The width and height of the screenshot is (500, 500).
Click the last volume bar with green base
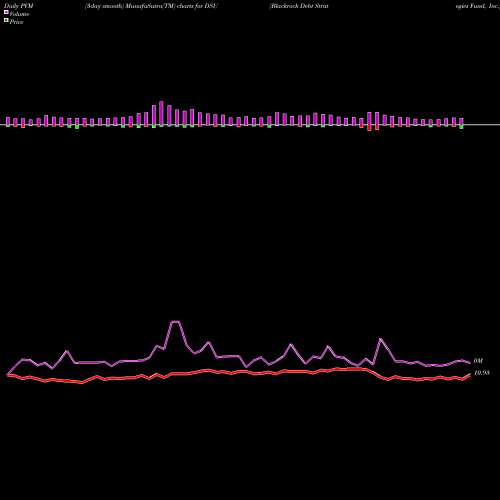pos(461,123)
